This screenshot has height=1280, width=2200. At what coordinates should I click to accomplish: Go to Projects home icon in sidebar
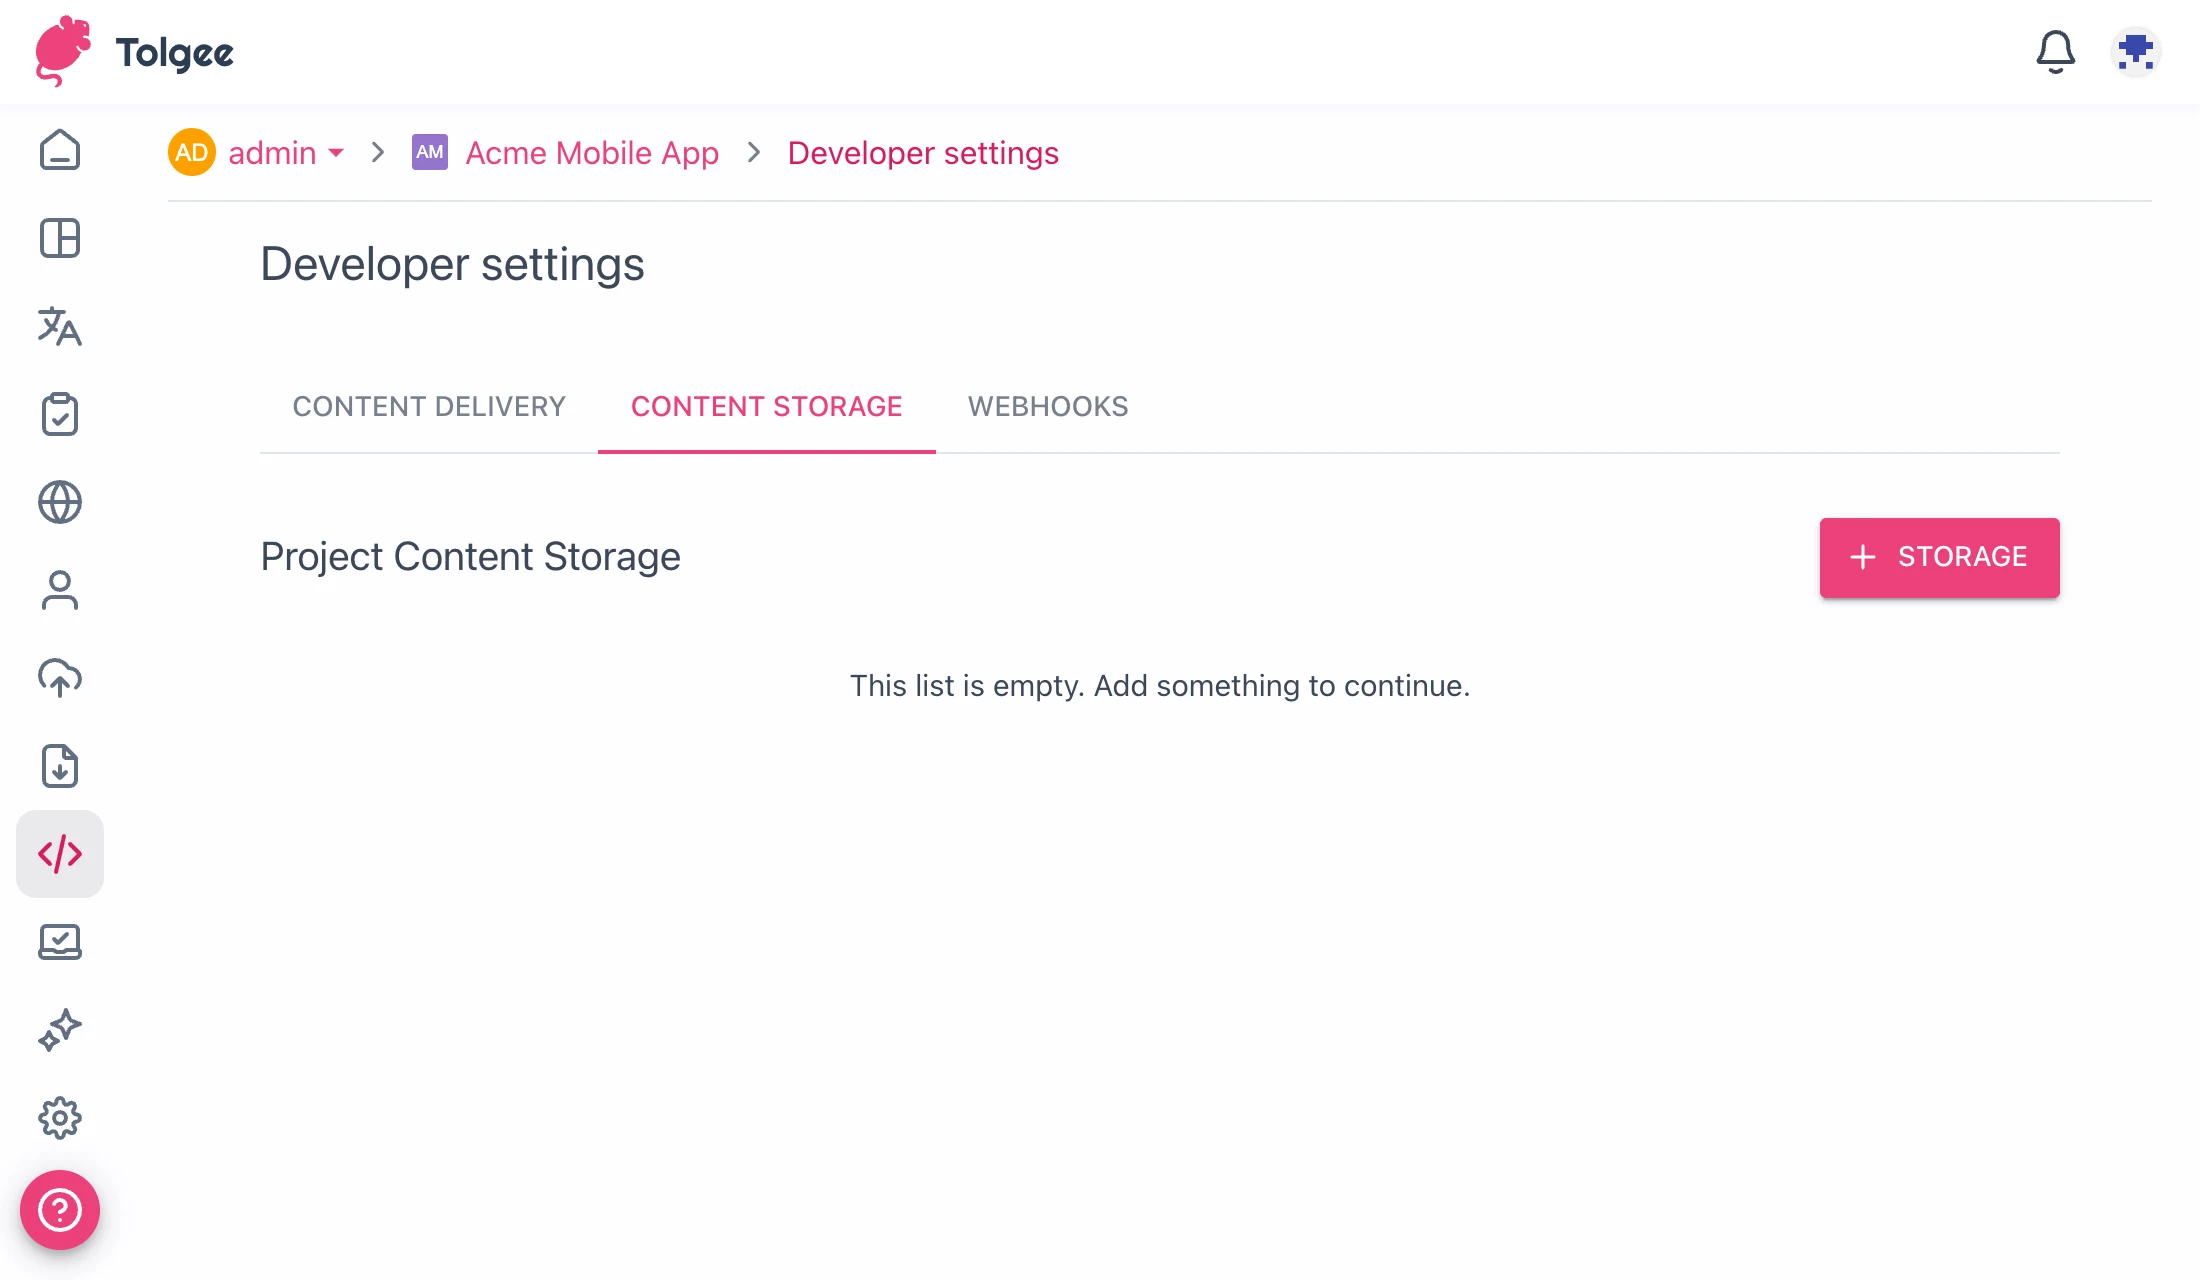[60, 150]
